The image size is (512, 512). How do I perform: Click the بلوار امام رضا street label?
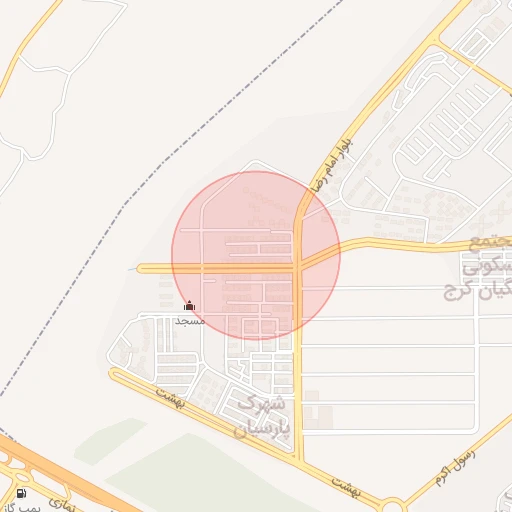[332, 167]
